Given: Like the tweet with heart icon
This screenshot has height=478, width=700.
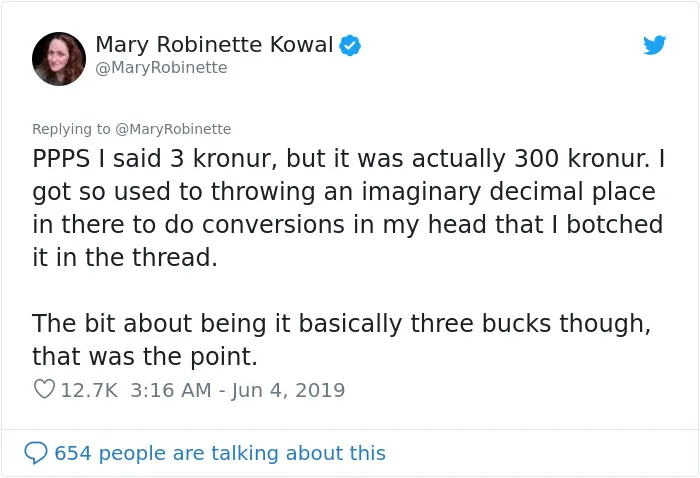Looking at the screenshot, I should tap(44, 389).
